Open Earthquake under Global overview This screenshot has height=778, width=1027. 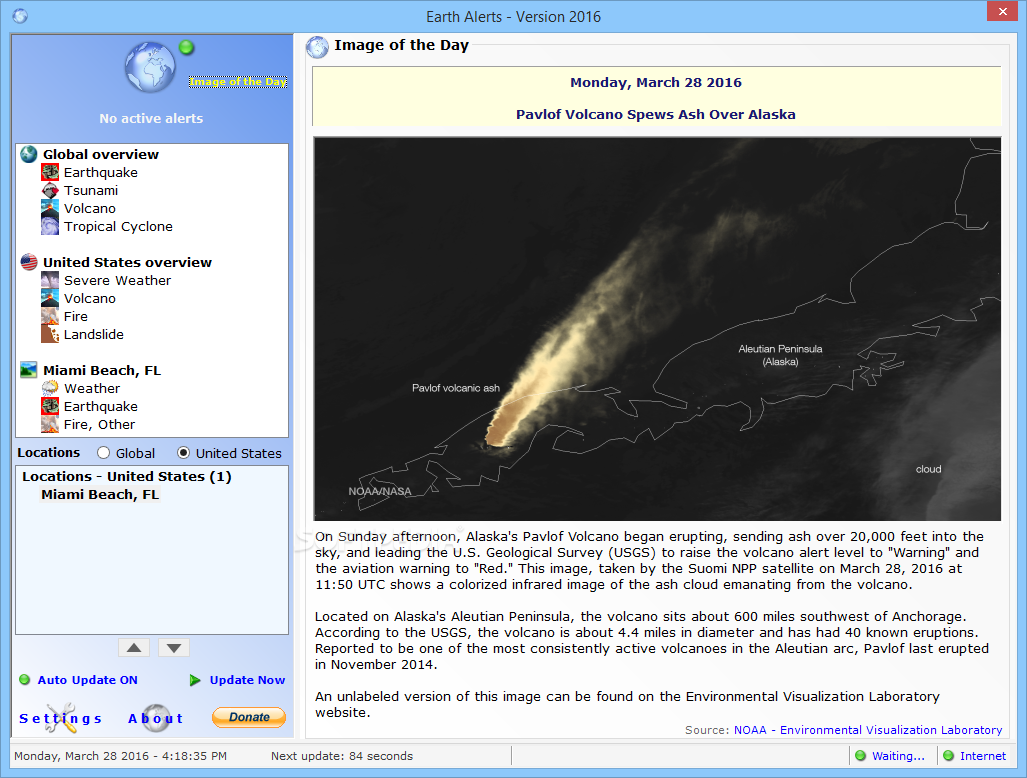[101, 172]
